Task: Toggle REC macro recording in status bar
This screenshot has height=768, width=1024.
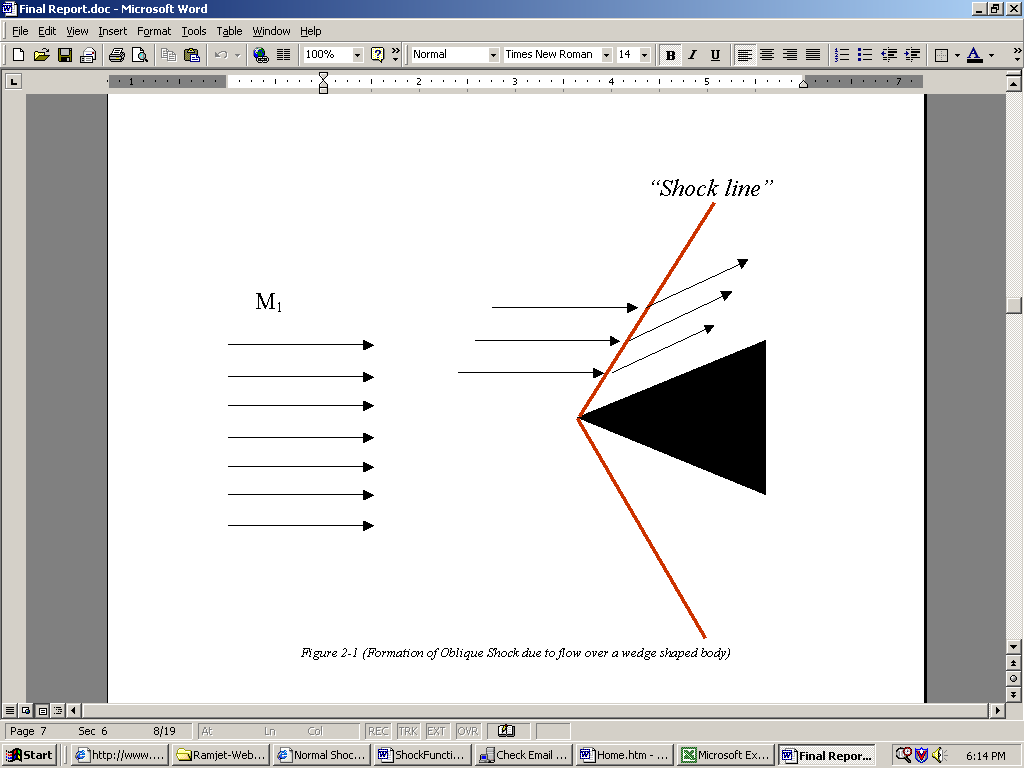Action: (378, 731)
